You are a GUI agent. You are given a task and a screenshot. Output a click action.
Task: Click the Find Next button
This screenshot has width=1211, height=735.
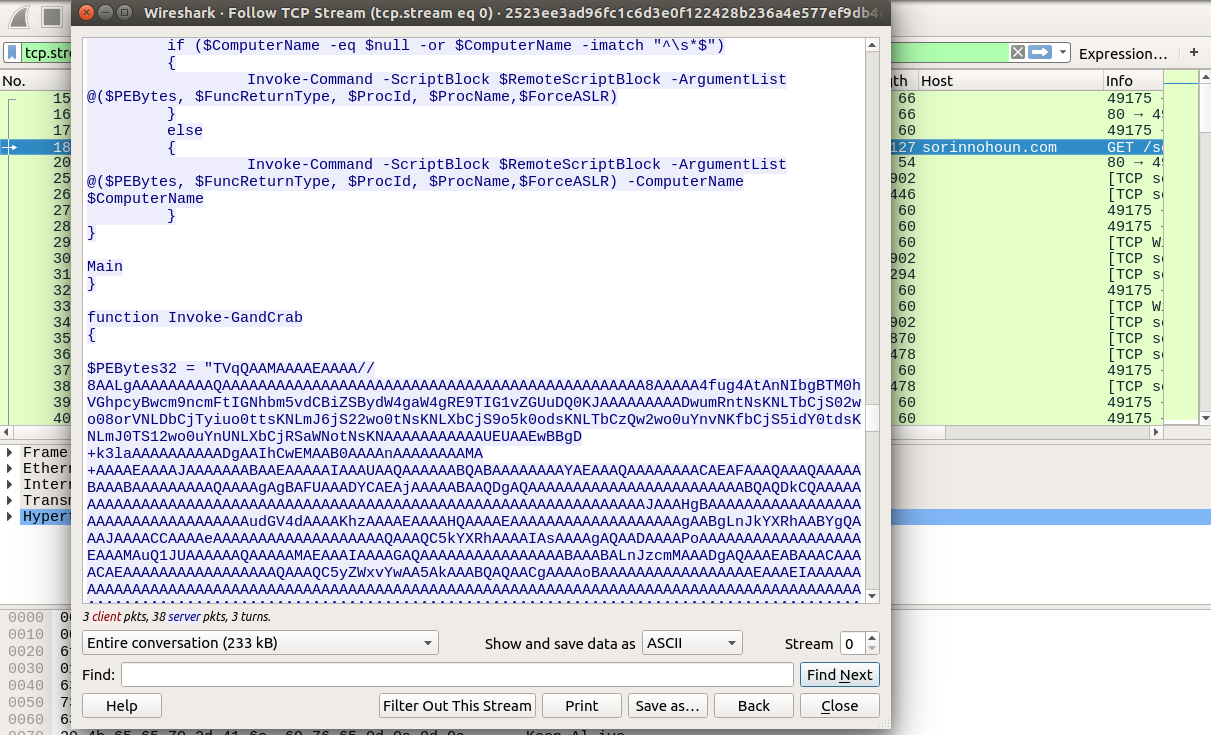click(840, 674)
